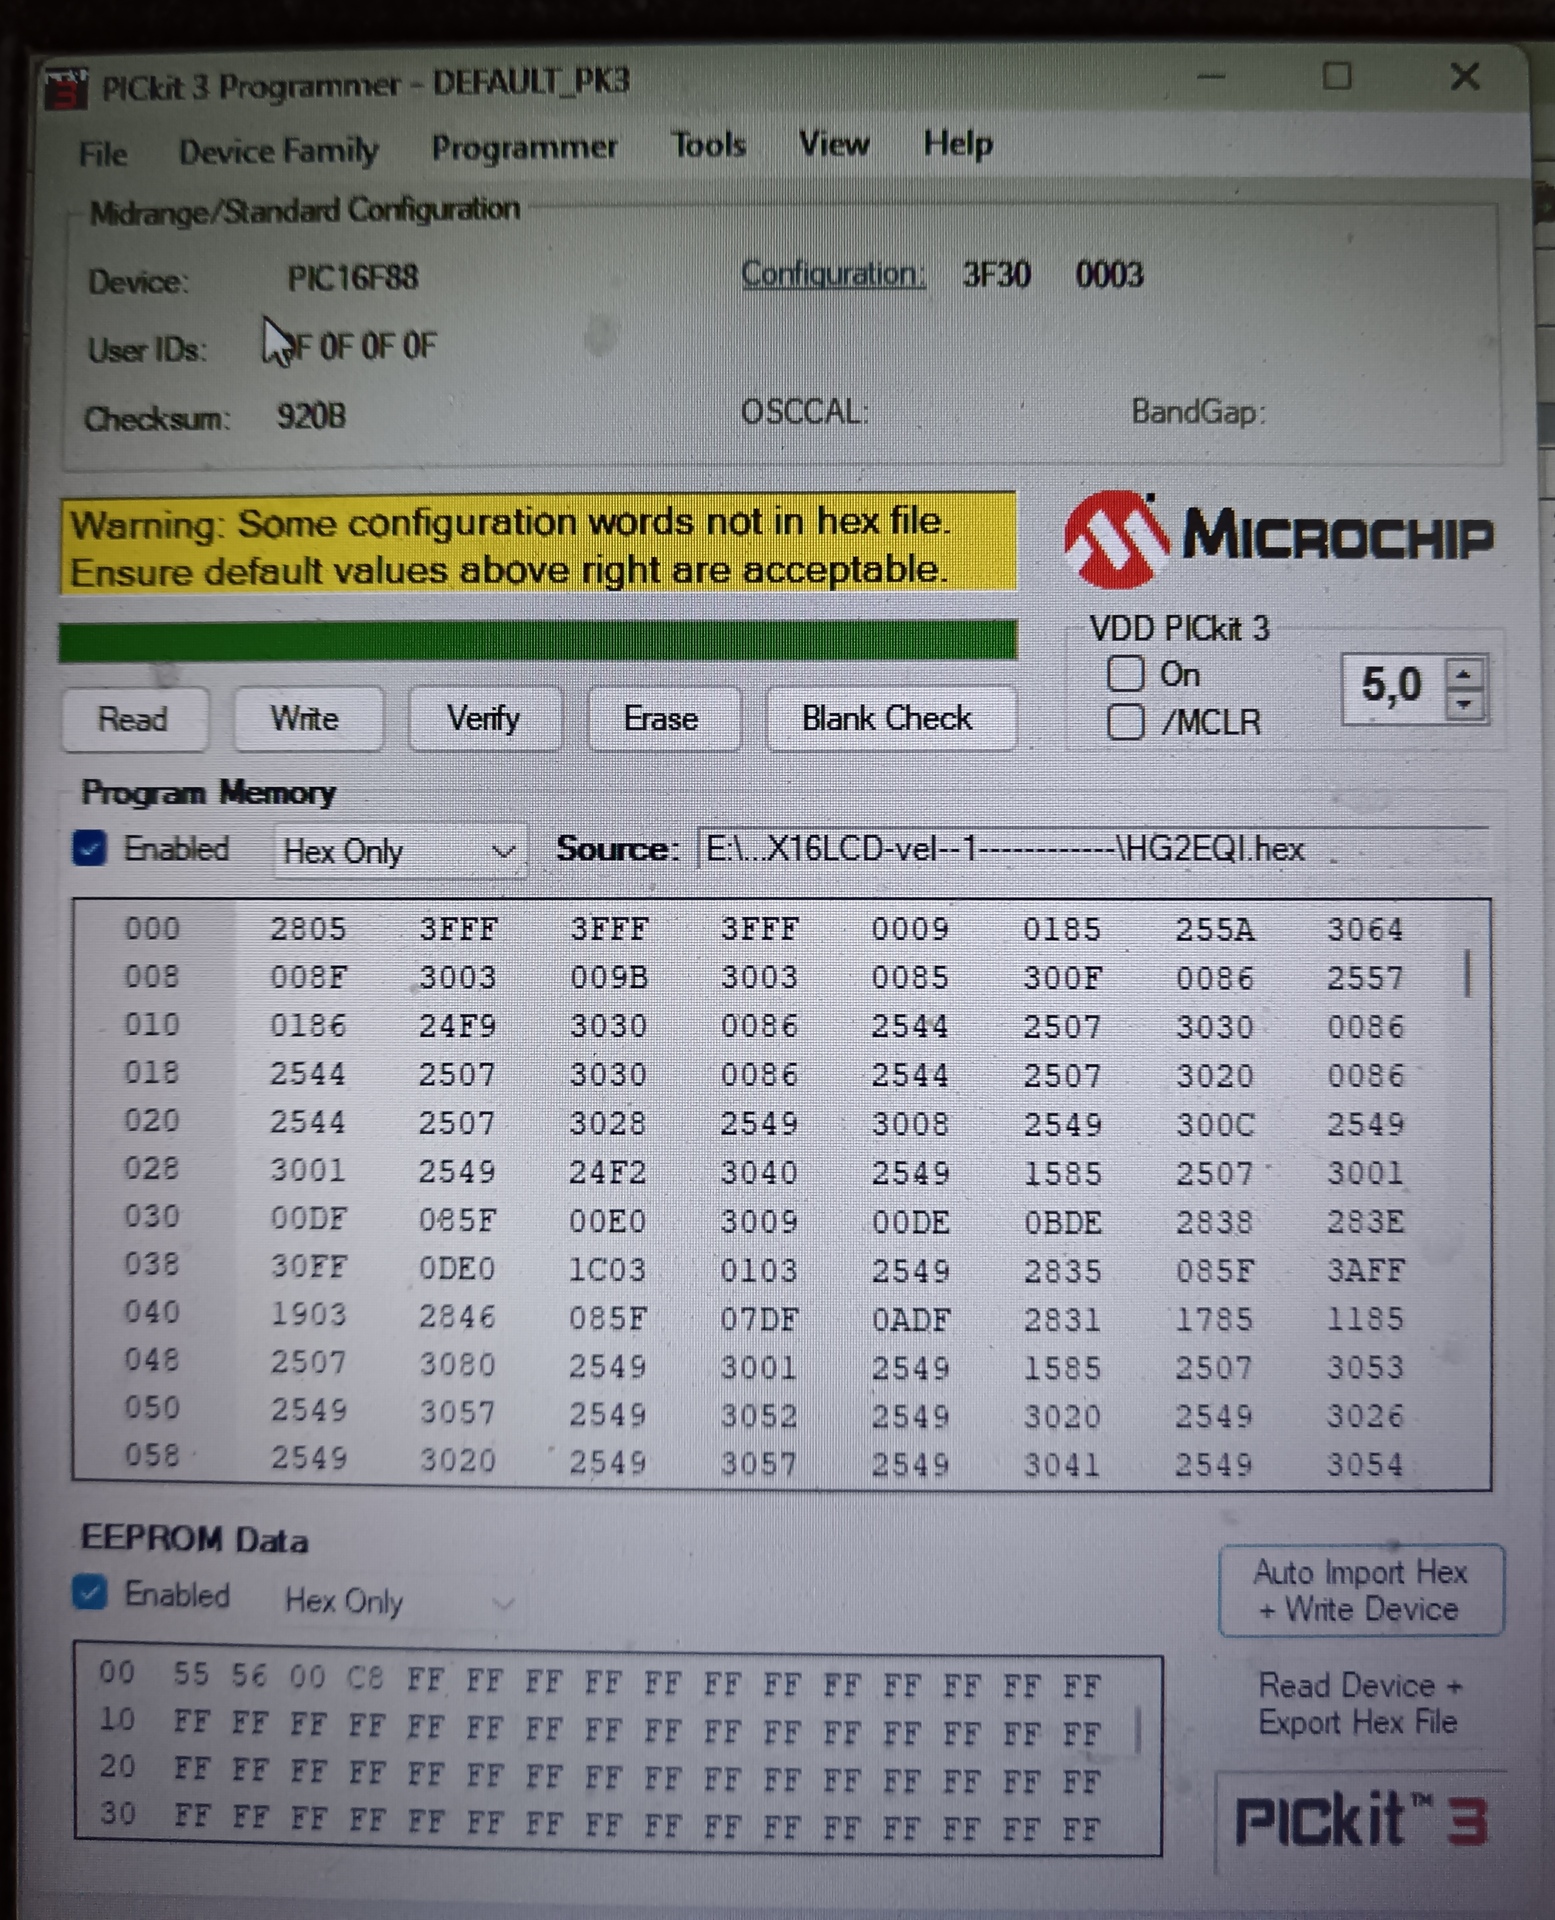Toggle Program Memory Enabled checkbox

pos(90,849)
